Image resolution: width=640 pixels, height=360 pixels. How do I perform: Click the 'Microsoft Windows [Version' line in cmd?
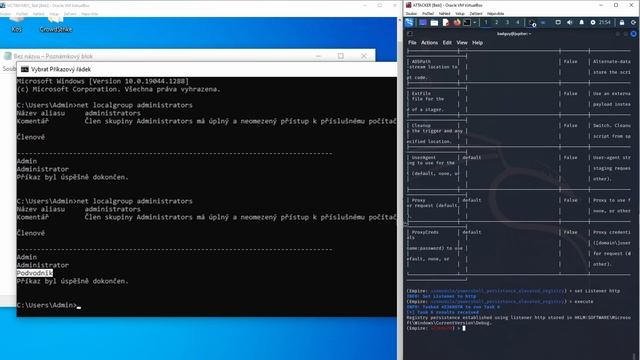pos(103,81)
